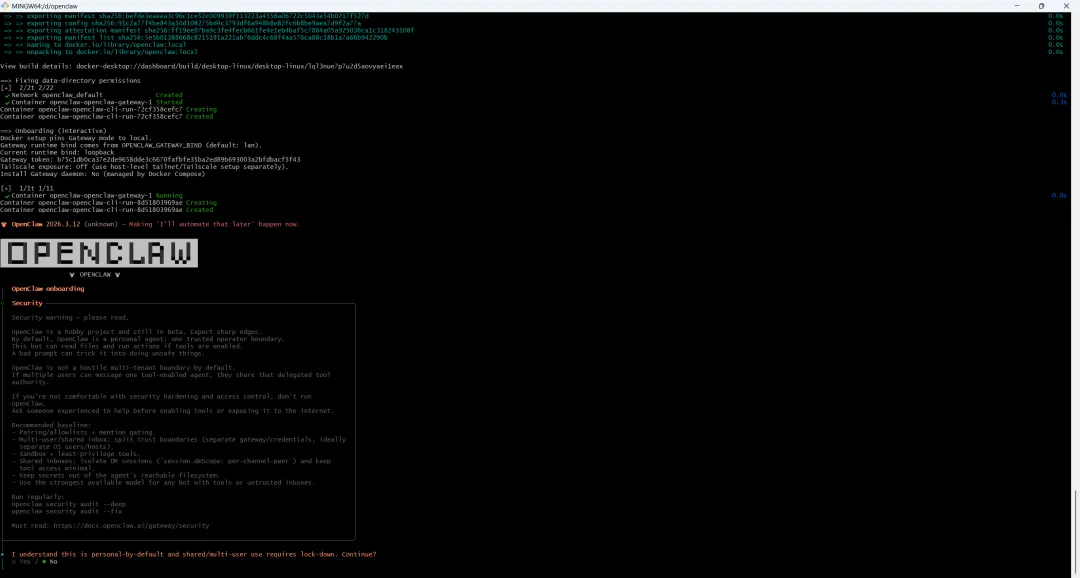Click 'OpenClaw is a hobby project' line
This screenshot has height=578, width=1080.
(136, 332)
